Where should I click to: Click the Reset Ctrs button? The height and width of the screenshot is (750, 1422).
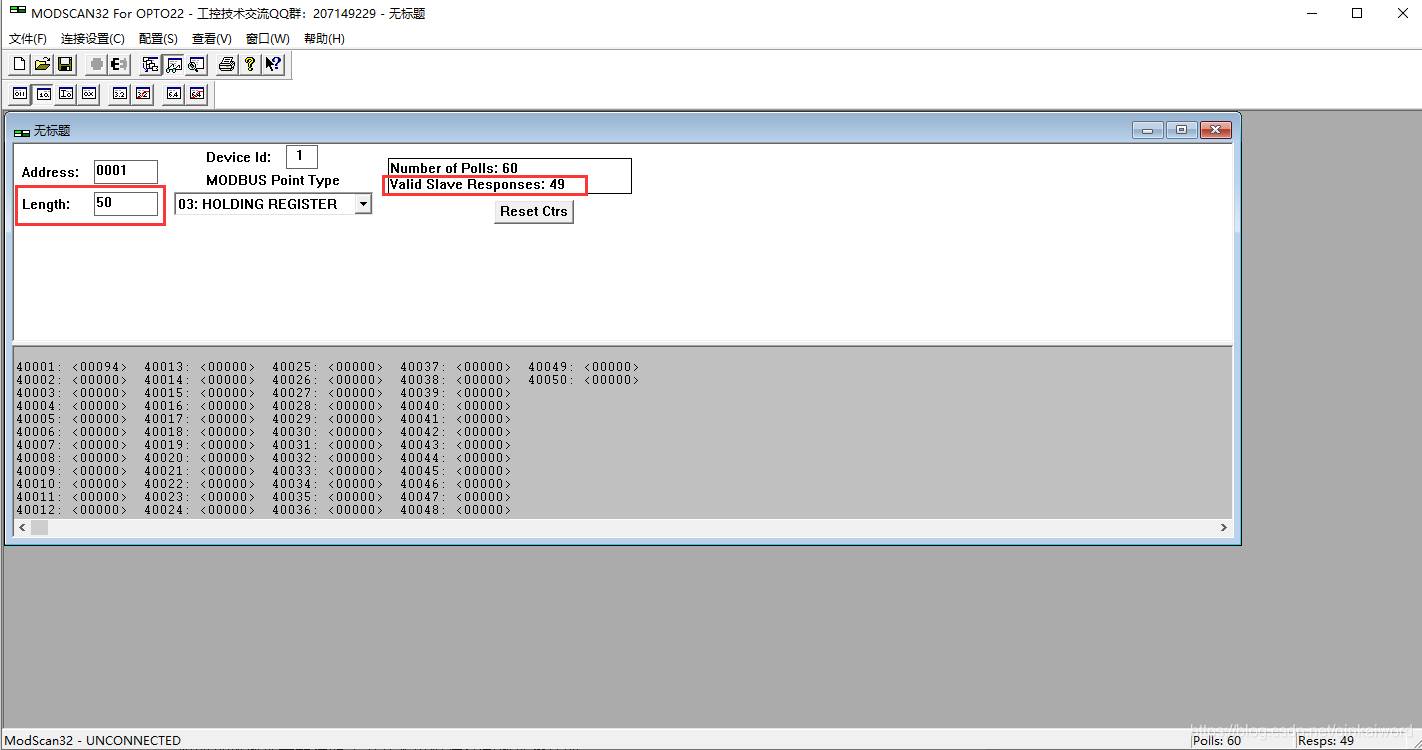(534, 211)
